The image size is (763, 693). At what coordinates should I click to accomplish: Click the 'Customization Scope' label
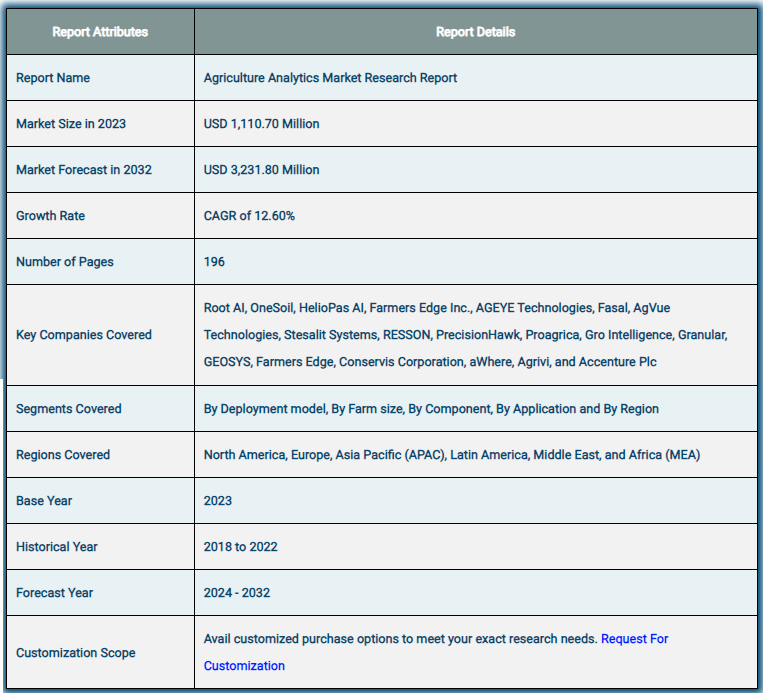(x=75, y=653)
